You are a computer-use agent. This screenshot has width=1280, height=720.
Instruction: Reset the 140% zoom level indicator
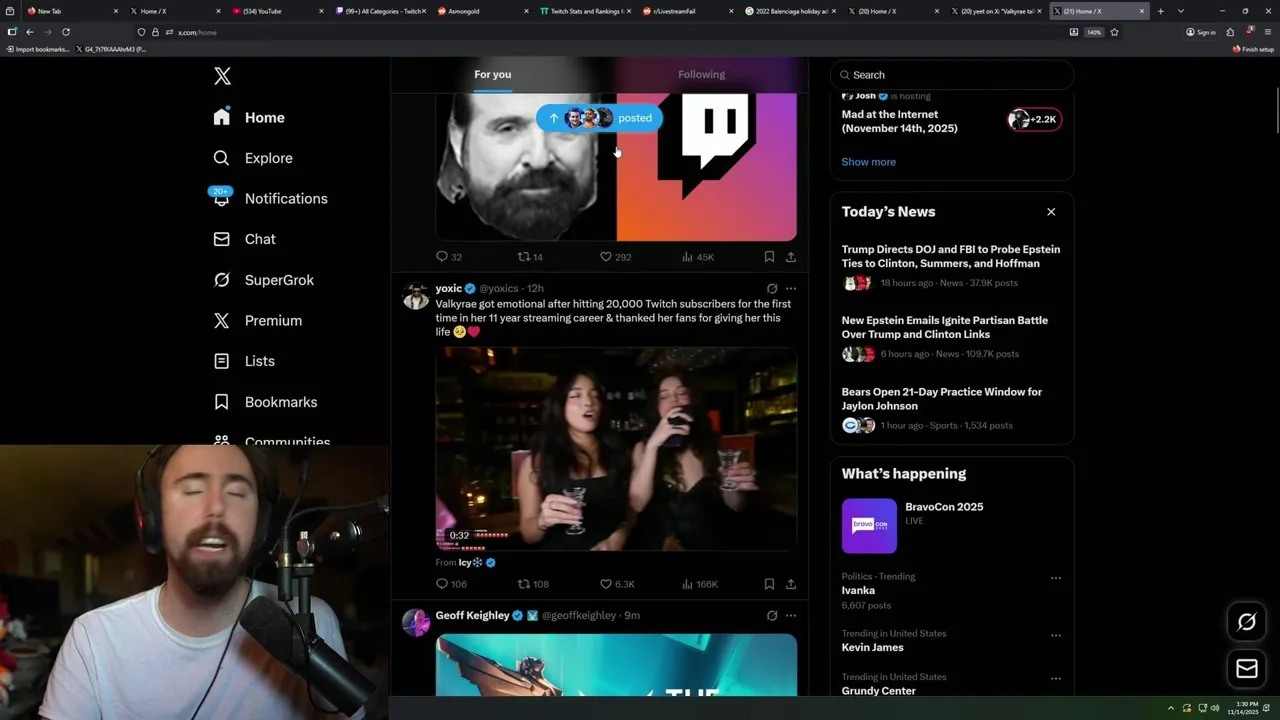[1094, 32]
